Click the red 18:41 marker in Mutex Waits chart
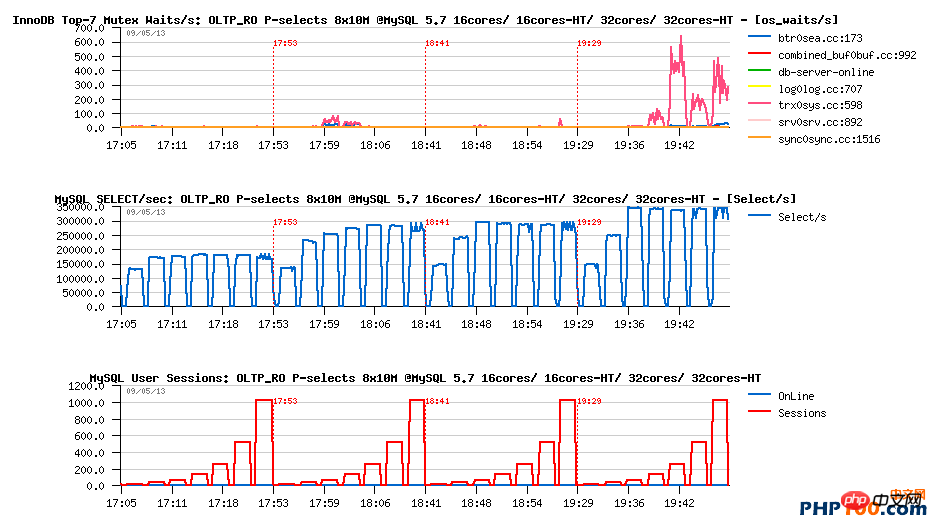Viewport: 932px width, 520px height. [437, 43]
